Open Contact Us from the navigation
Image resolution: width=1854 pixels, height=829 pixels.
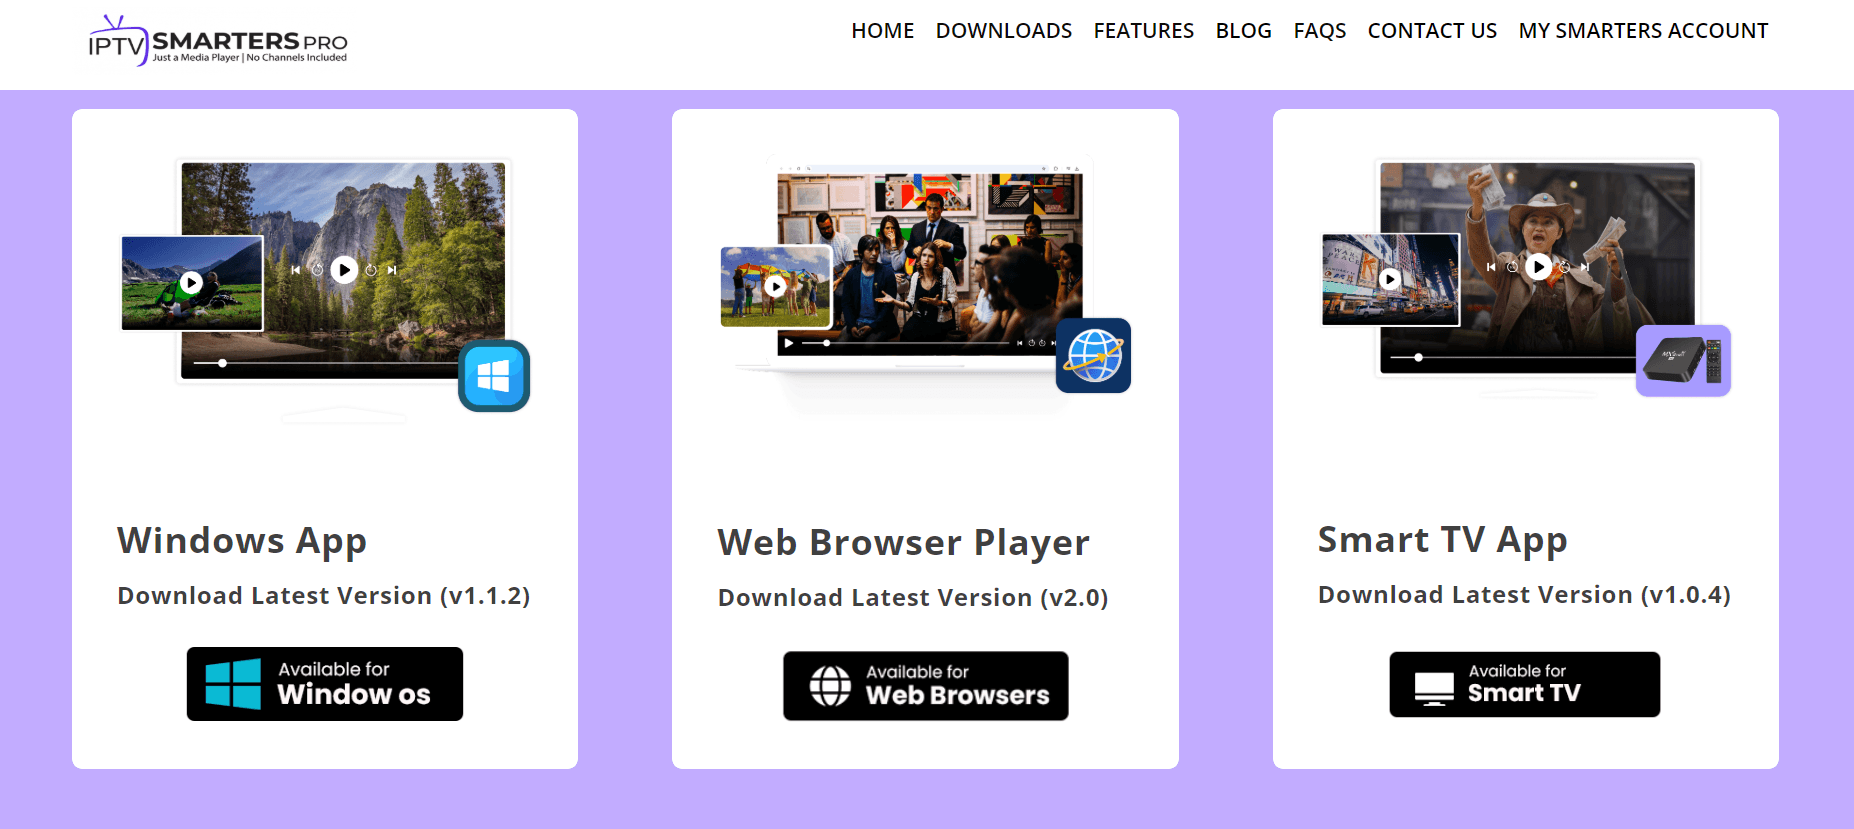pyautogui.click(x=1432, y=31)
